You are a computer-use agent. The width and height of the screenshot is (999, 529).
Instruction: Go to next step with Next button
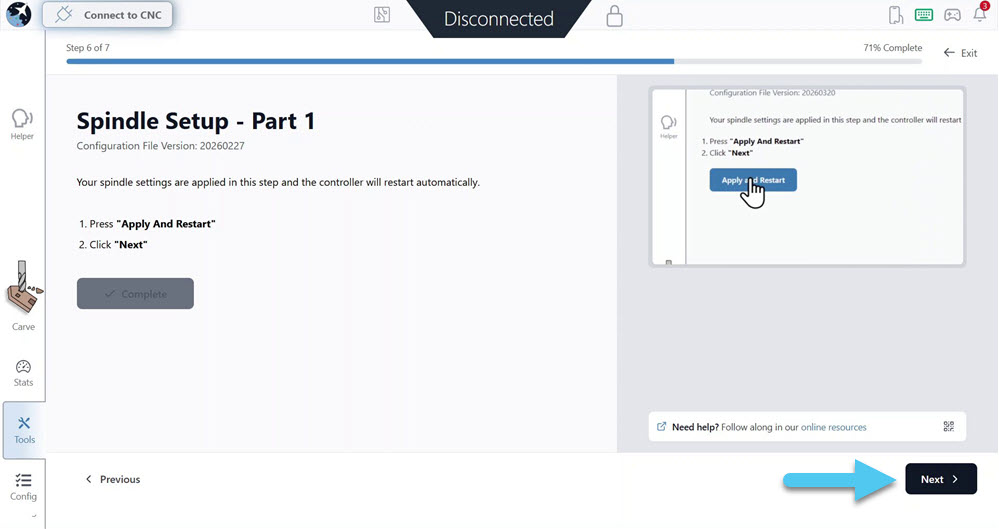[x=940, y=479]
